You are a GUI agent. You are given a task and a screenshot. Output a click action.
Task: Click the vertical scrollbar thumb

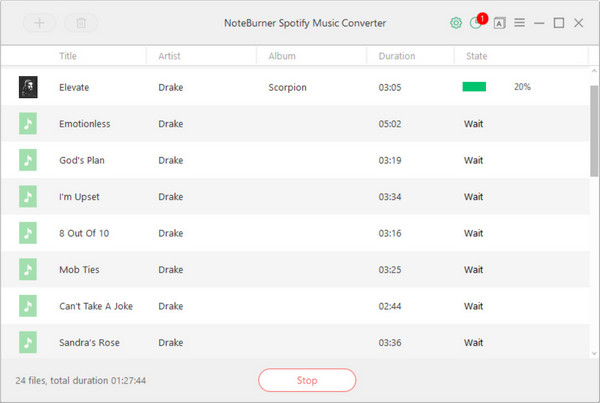594,131
